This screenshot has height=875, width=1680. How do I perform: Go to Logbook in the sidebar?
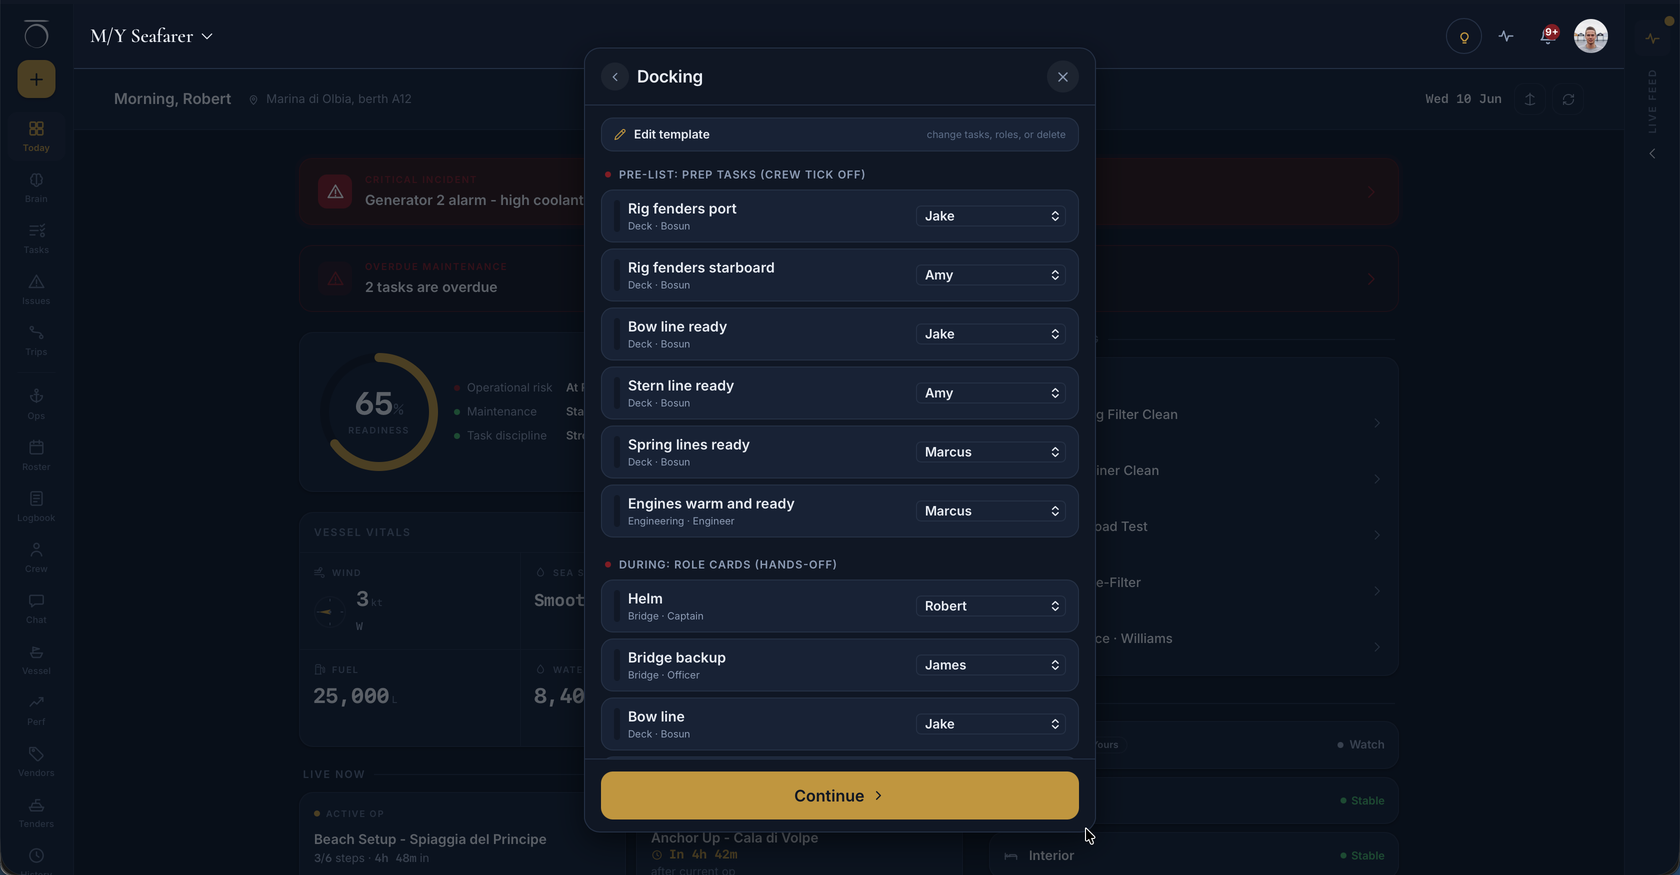coord(36,506)
